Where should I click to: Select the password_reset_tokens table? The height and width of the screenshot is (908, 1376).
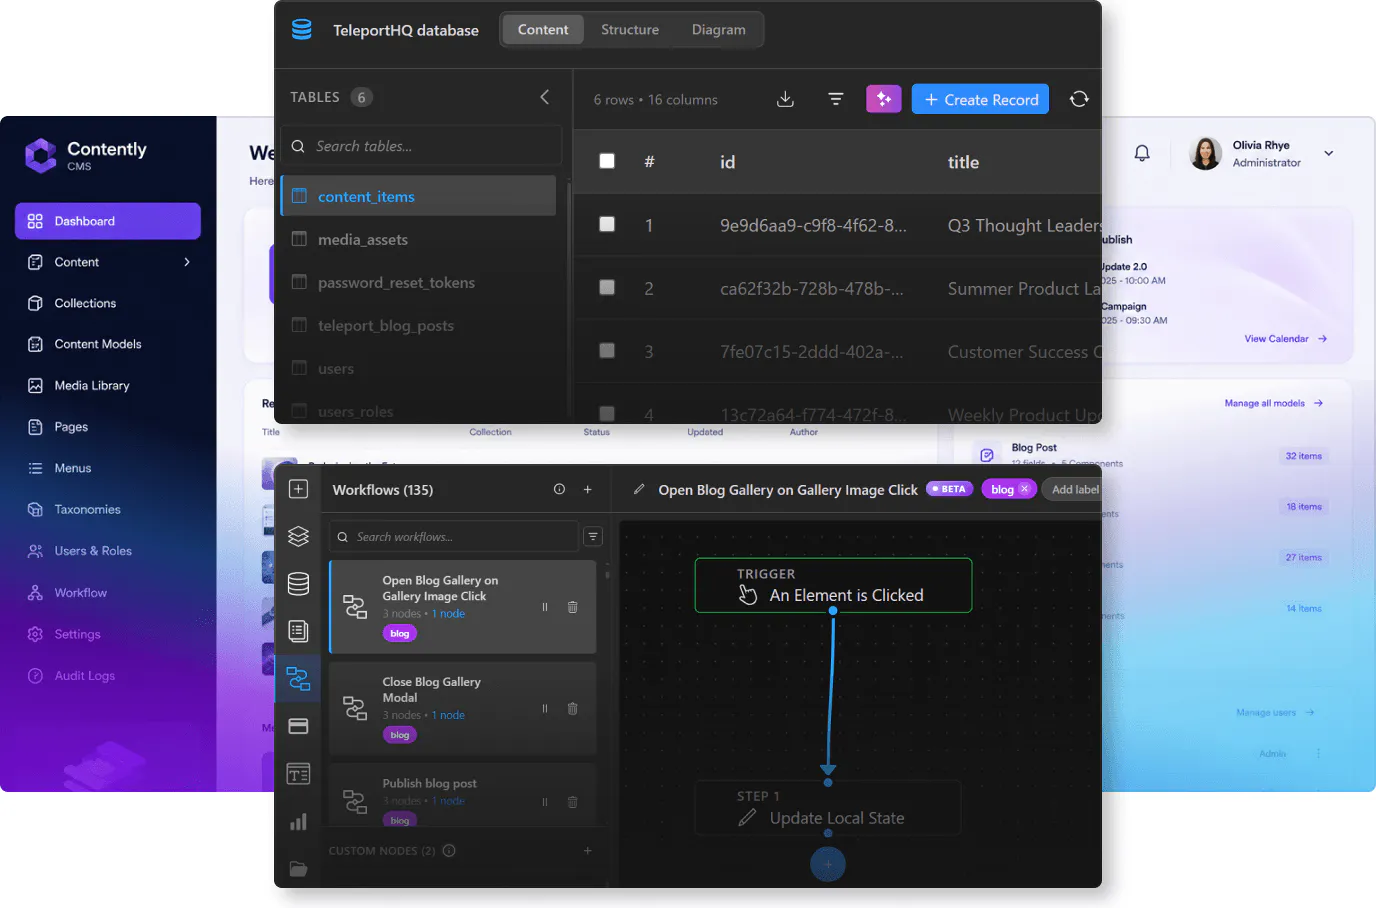418,283
